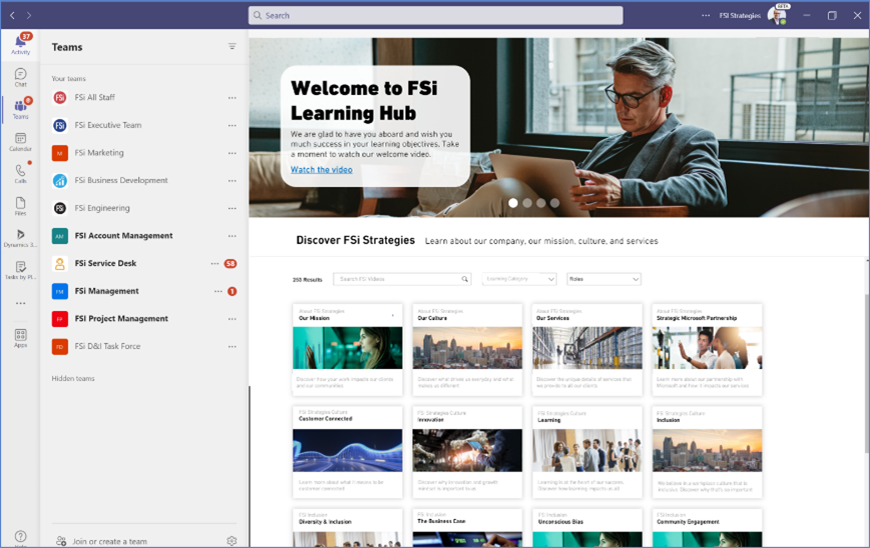Select the first carousel dot
The height and width of the screenshot is (548, 870).
(x=513, y=203)
